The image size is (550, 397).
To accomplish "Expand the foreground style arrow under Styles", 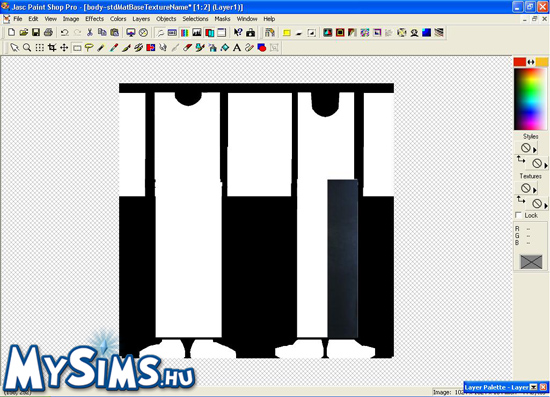I will pyautogui.click(x=535, y=150).
